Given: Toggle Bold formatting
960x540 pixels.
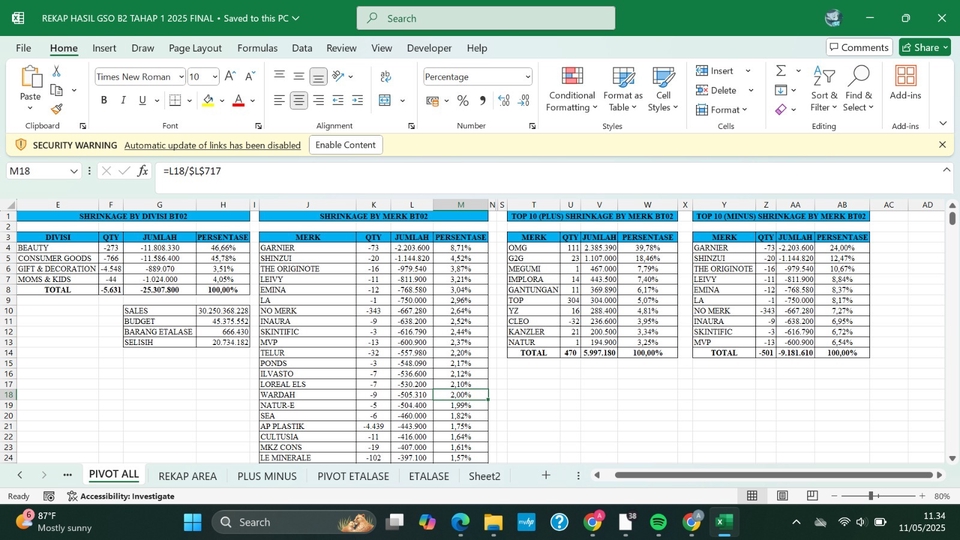Looking at the screenshot, I should [x=103, y=100].
